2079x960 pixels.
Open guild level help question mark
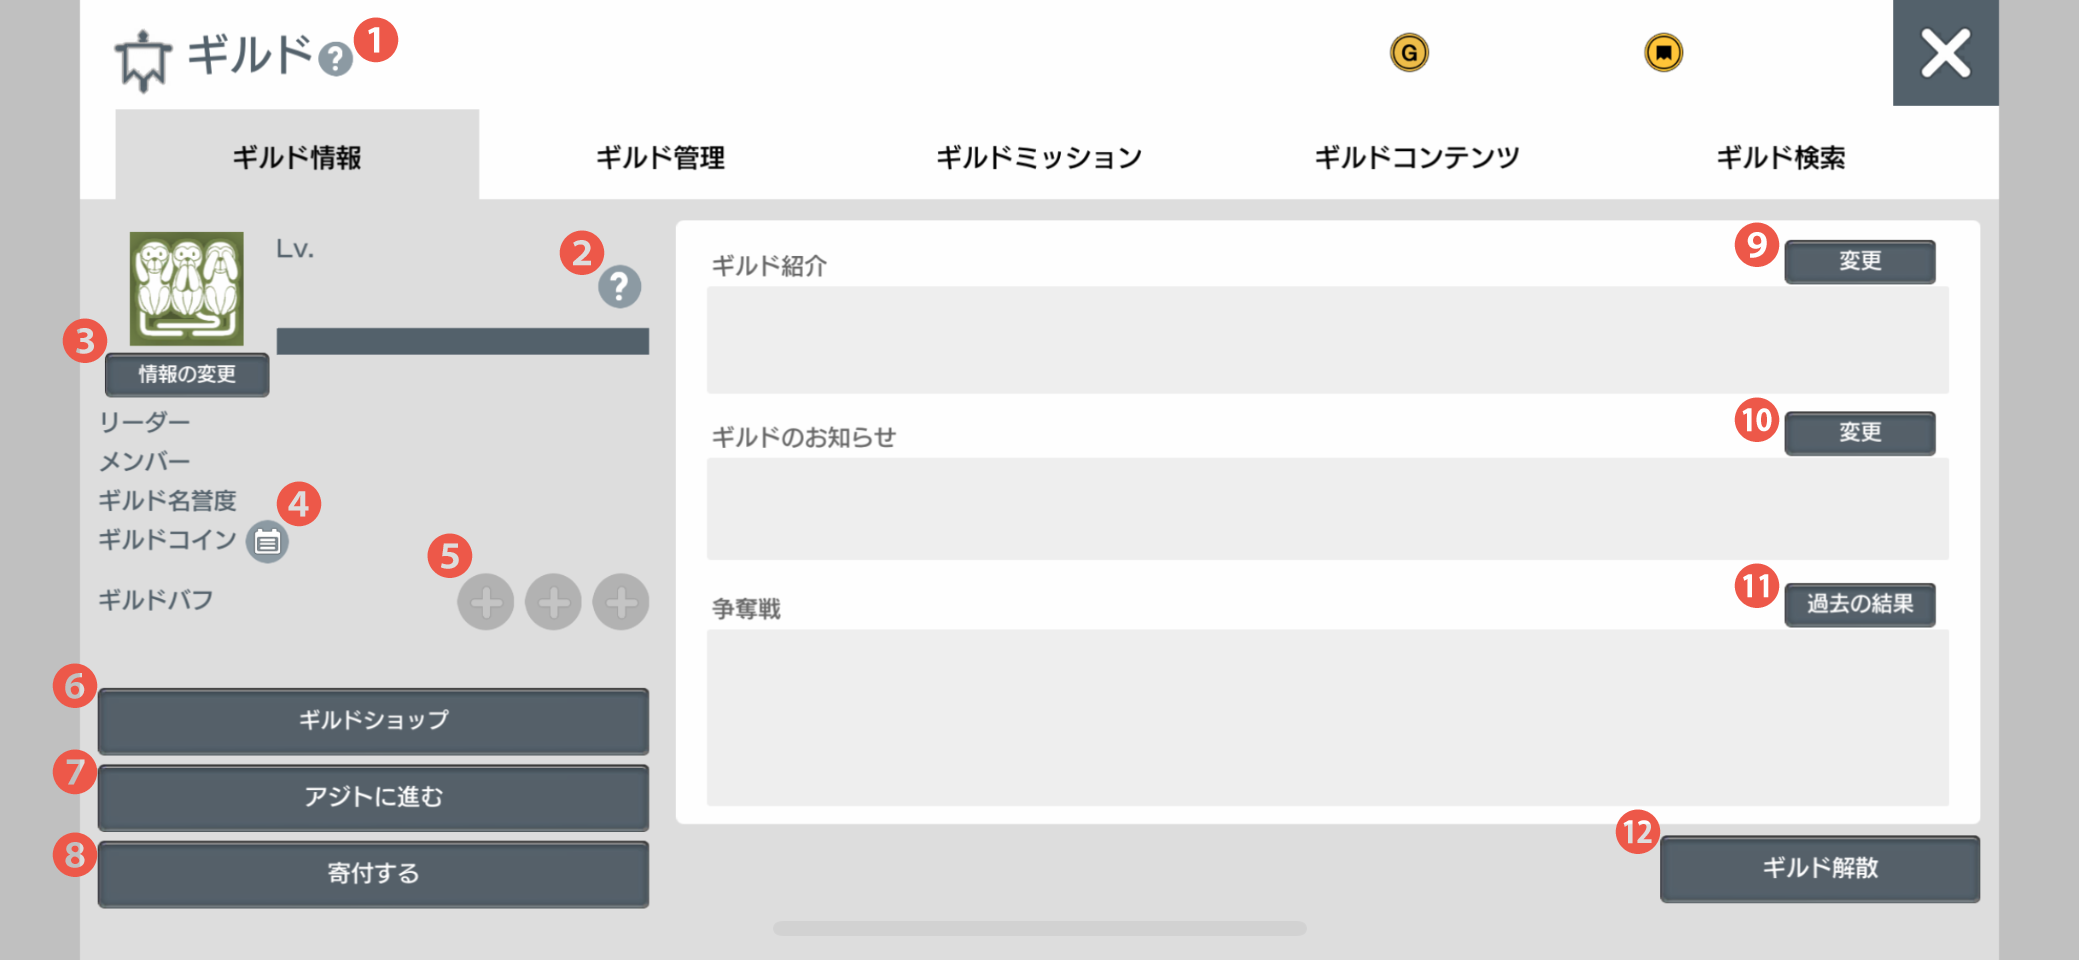pos(620,287)
